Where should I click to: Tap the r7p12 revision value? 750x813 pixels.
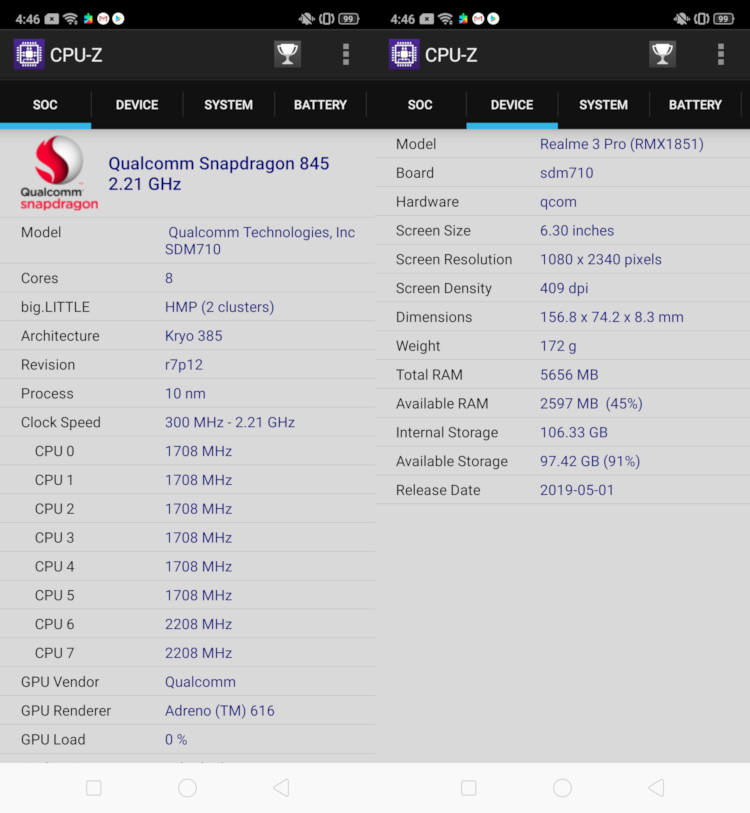tap(184, 365)
